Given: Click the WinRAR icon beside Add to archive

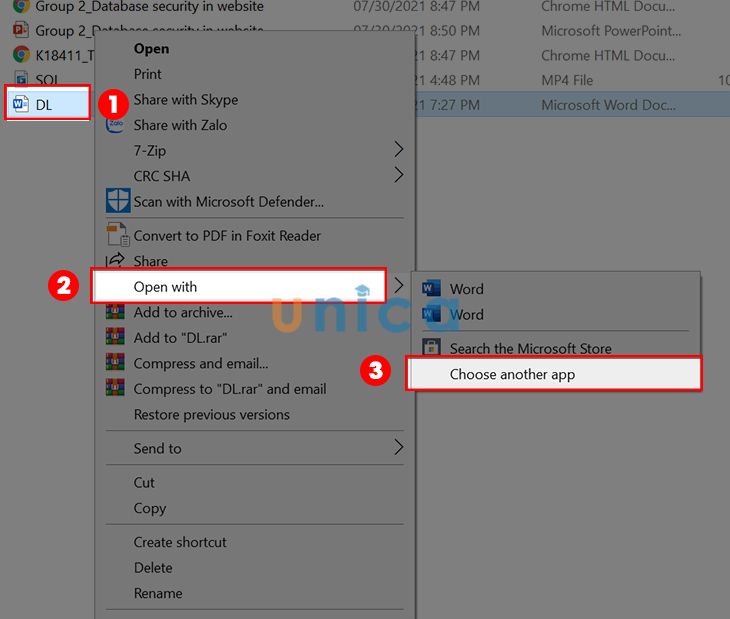Looking at the screenshot, I should pyautogui.click(x=115, y=311).
